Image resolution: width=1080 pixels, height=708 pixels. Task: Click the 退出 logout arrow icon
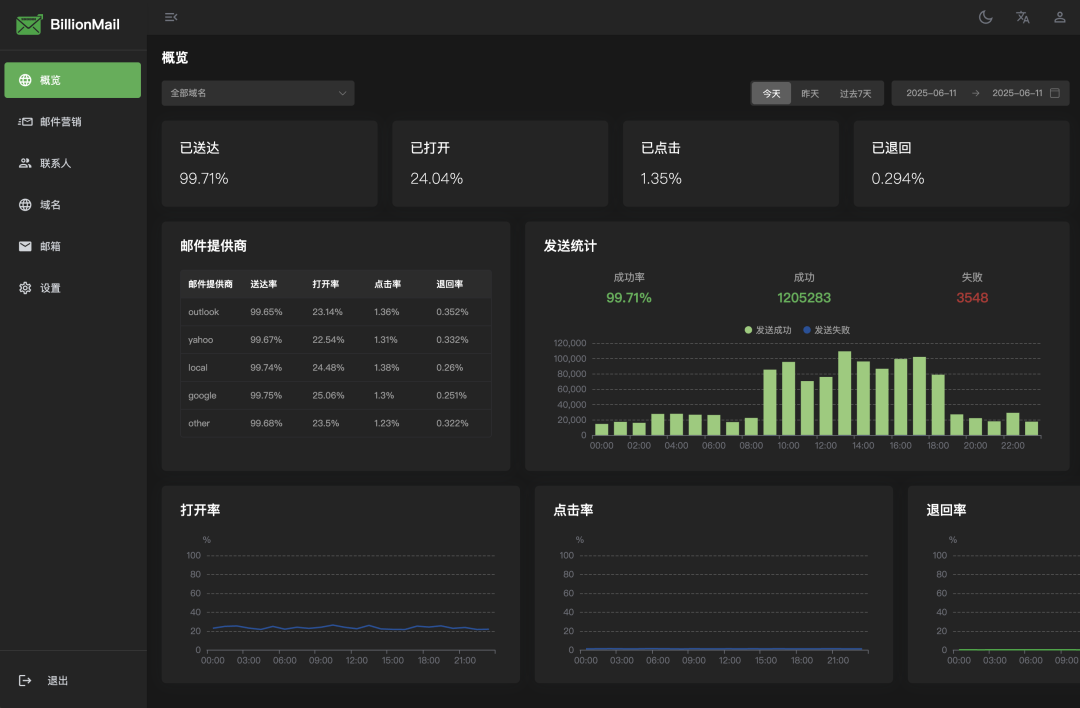[25, 680]
